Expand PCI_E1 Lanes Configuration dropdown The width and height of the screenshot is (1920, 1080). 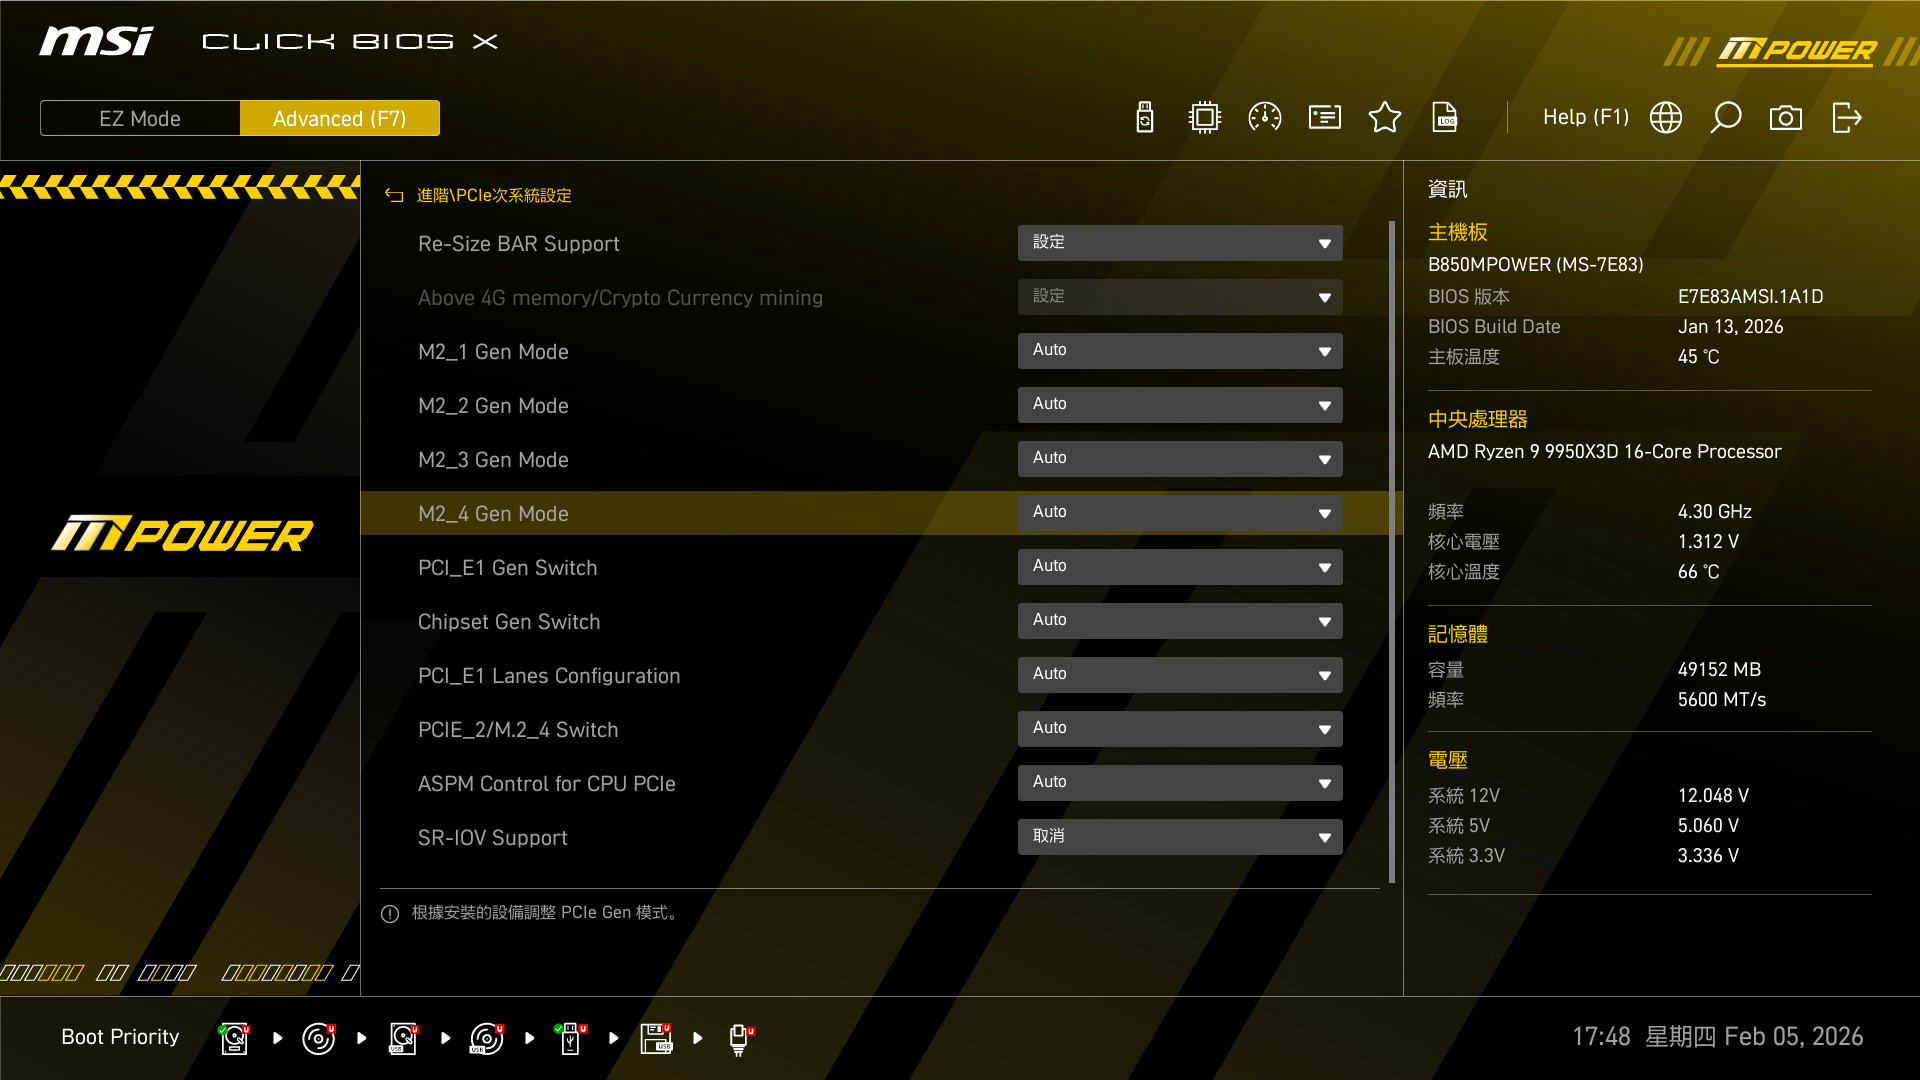[x=1180, y=675]
